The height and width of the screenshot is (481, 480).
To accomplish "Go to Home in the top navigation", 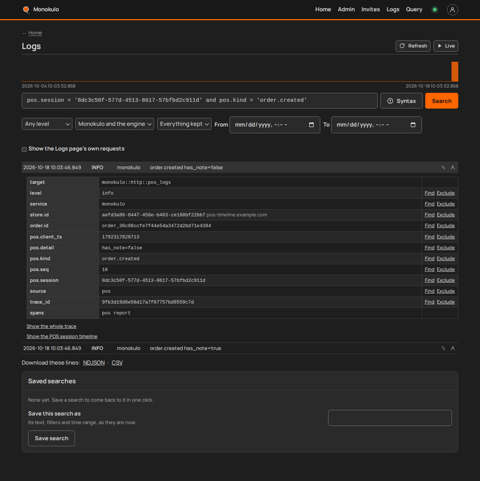I will (323, 10).
